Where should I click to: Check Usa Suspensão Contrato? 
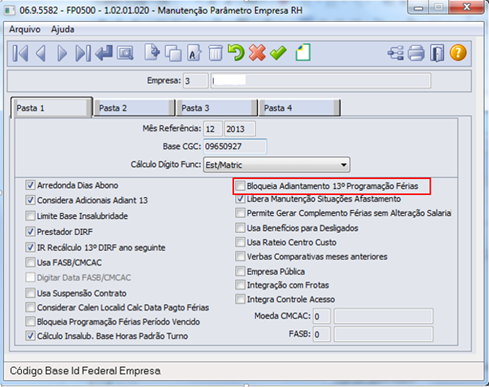coord(30,293)
